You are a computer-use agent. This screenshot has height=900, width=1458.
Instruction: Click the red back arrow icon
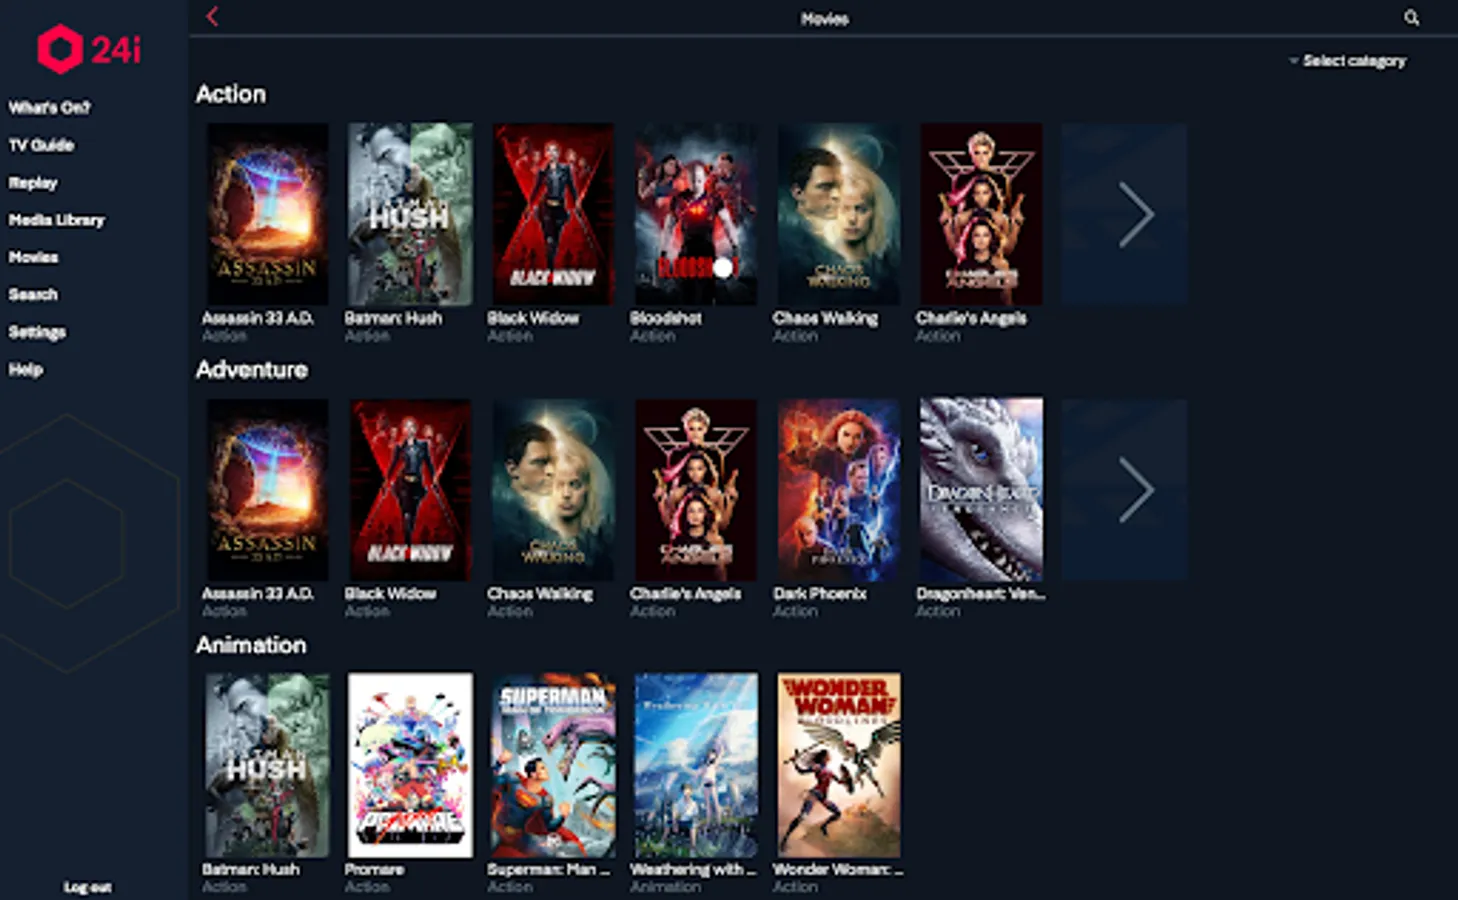click(x=212, y=16)
